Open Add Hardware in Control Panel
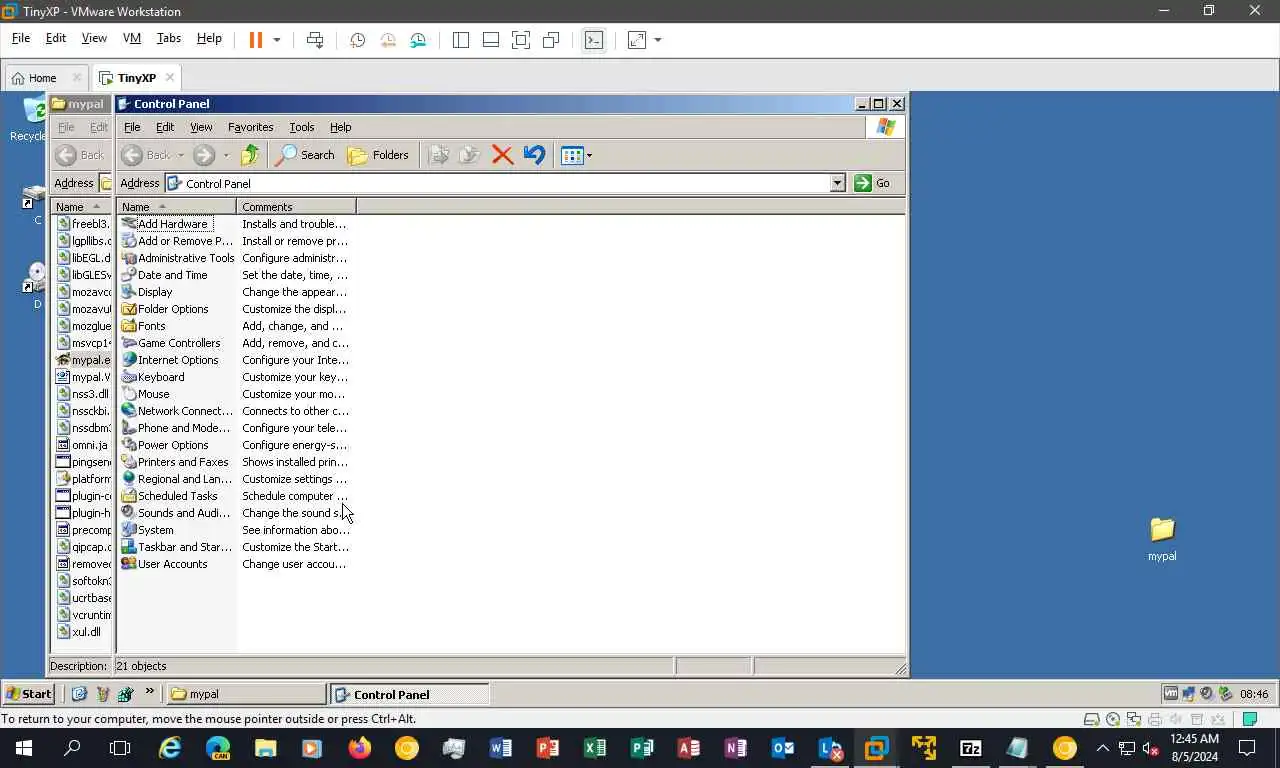Image resolution: width=1280 pixels, height=768 pixels. click(165, 224)
